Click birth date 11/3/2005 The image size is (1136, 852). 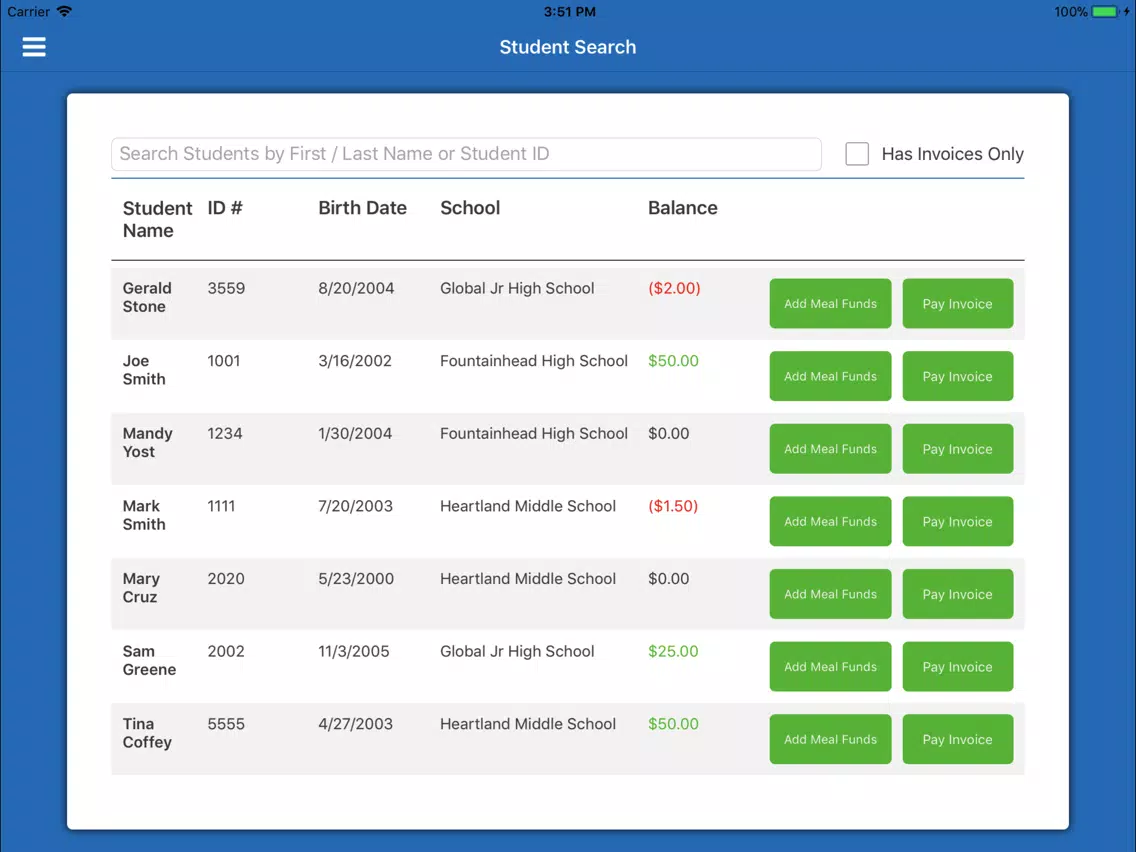[x=354, y=651]
